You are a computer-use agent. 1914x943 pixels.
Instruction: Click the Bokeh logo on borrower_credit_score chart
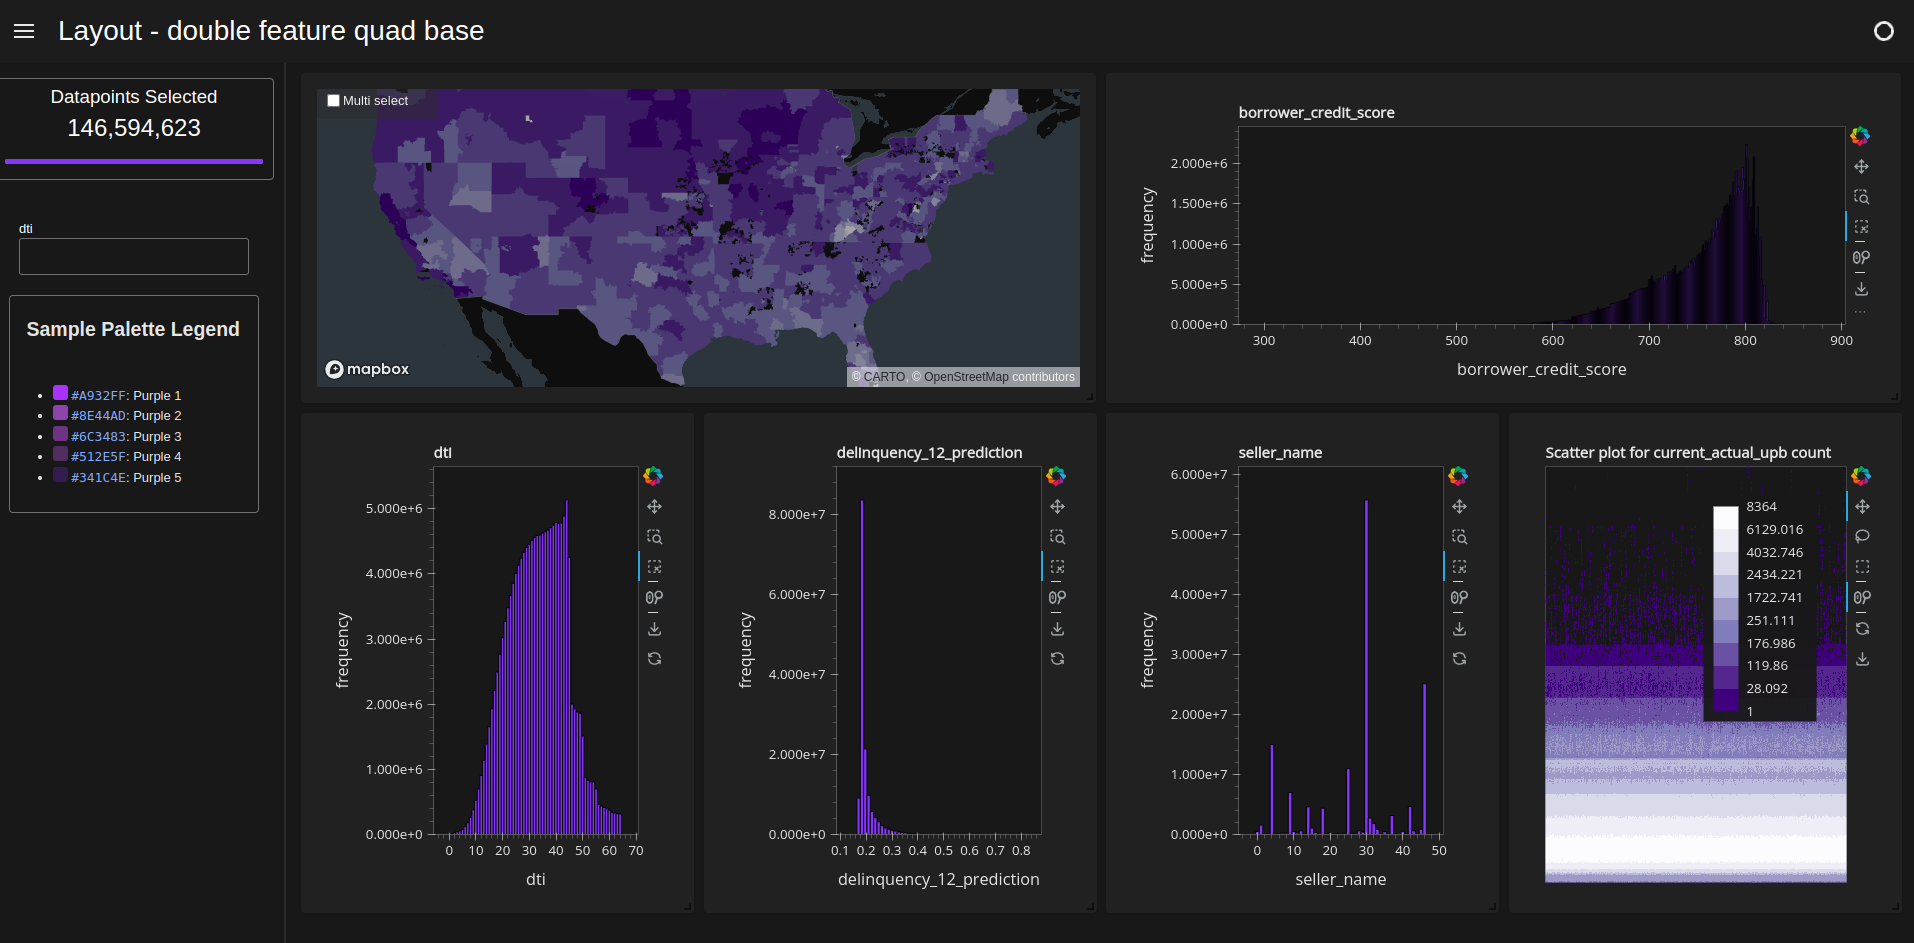pos(1860,136)
